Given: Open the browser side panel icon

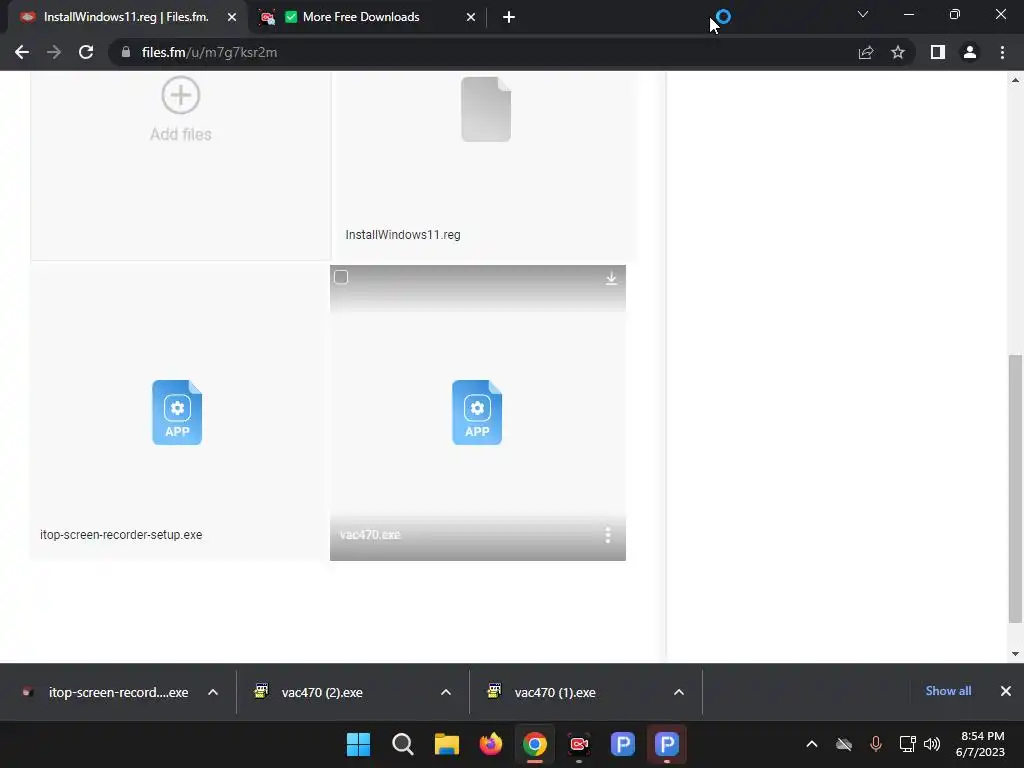Looking at the screenshot, I should pyautogui.click(x=938, y=52).
